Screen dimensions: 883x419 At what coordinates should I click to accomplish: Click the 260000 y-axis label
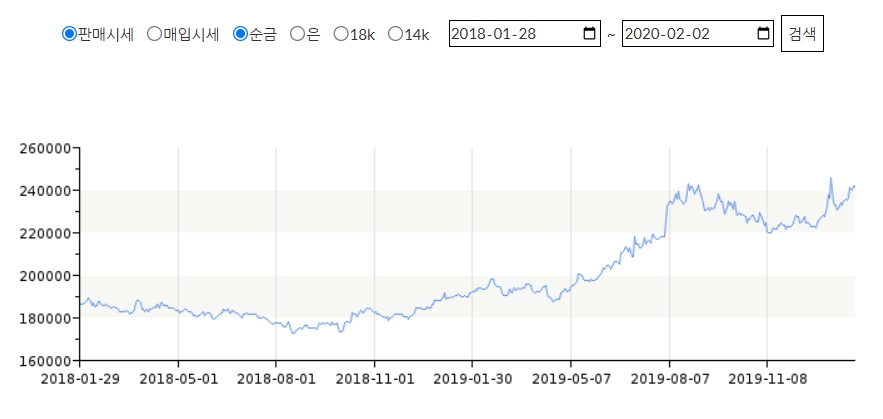[x=45, y=149]
